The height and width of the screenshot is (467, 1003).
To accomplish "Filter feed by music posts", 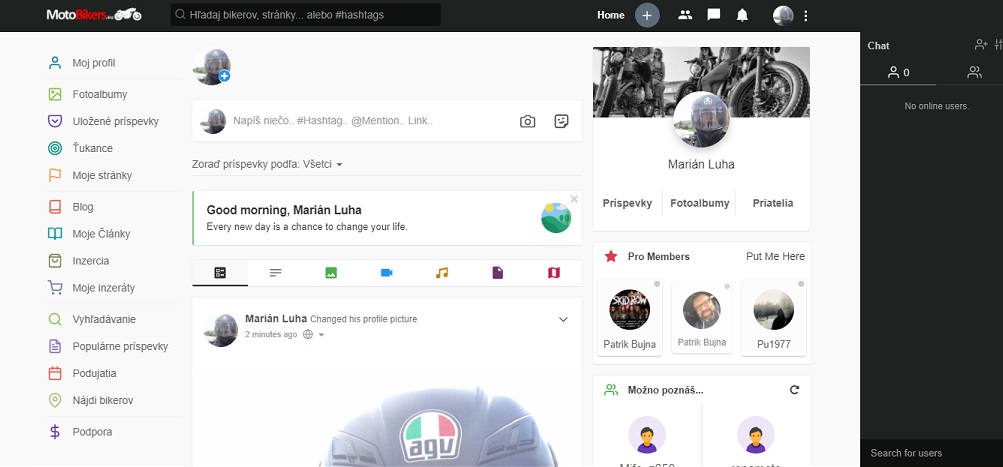I will pyautogui.click(x=442, y=273).
